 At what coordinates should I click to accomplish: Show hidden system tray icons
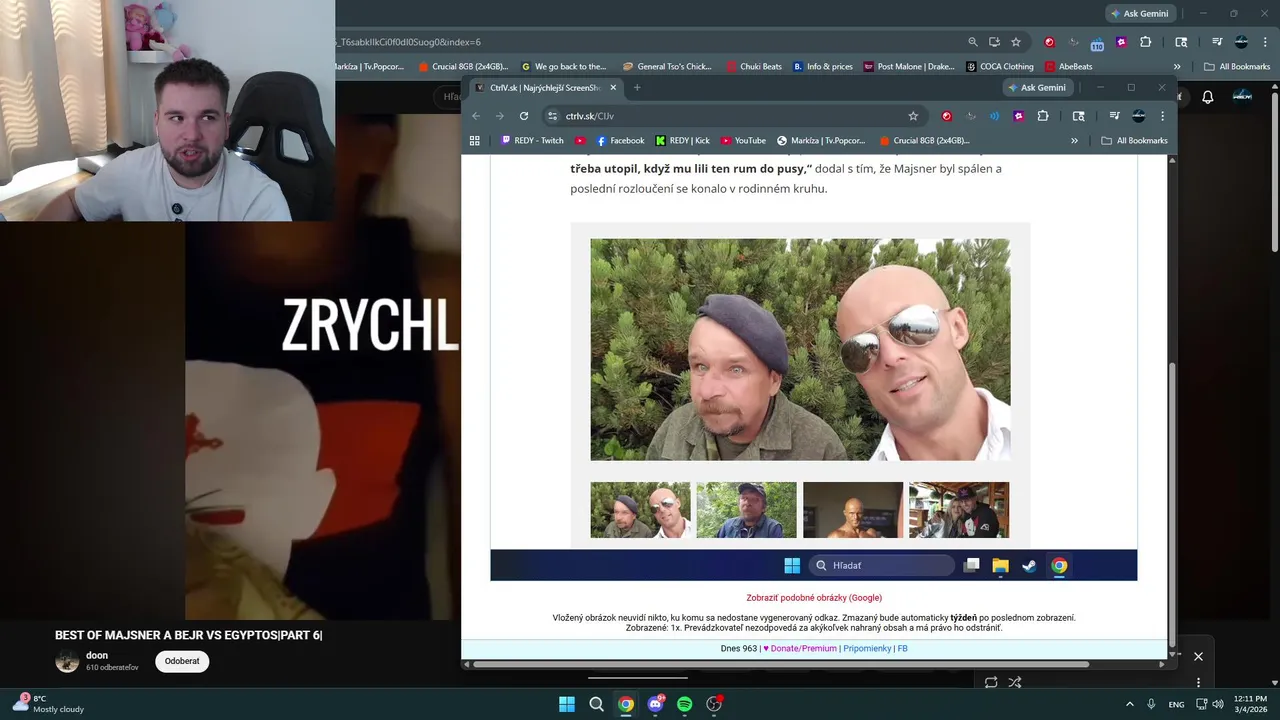point(1130,704)
